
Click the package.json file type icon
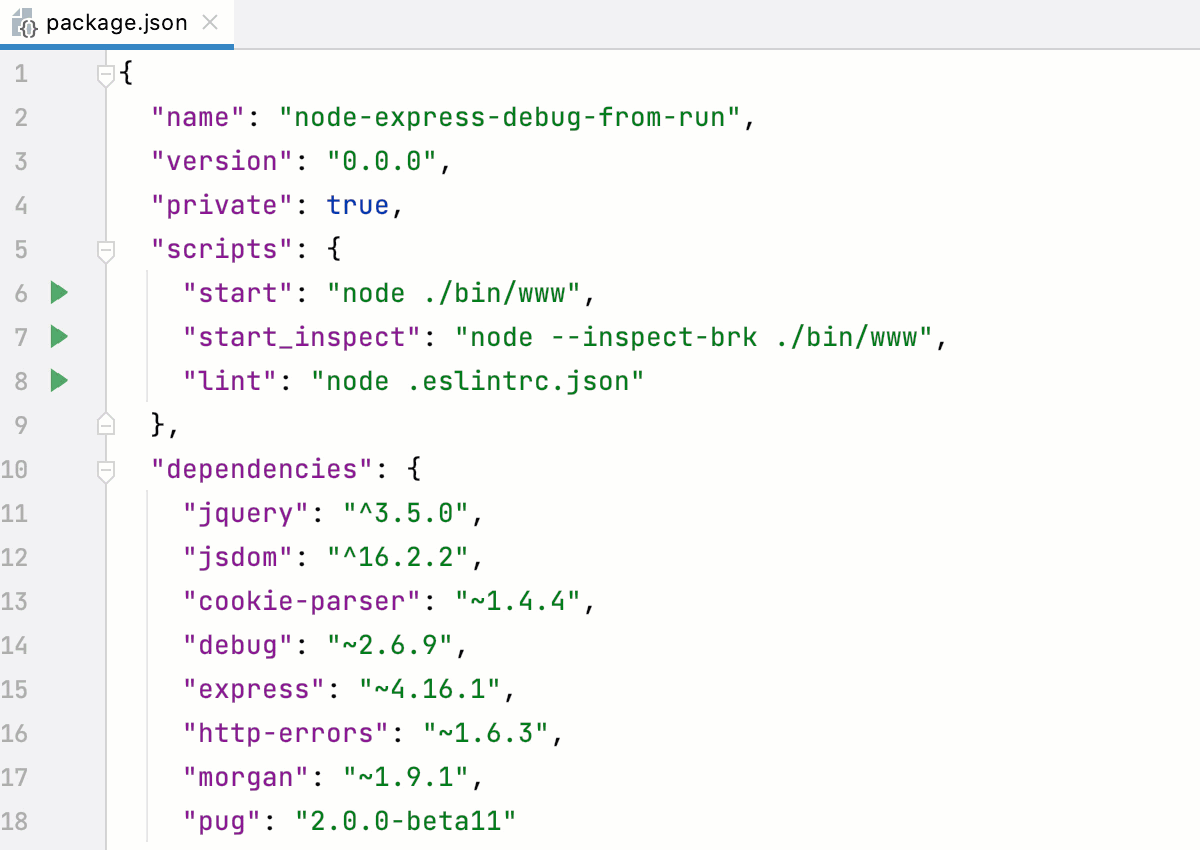click(25, 22)
